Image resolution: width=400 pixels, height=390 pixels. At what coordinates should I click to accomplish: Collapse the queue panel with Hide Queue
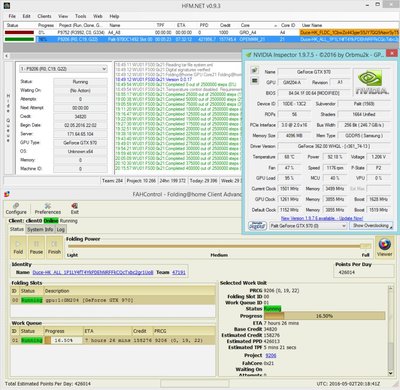coord(8,118)
